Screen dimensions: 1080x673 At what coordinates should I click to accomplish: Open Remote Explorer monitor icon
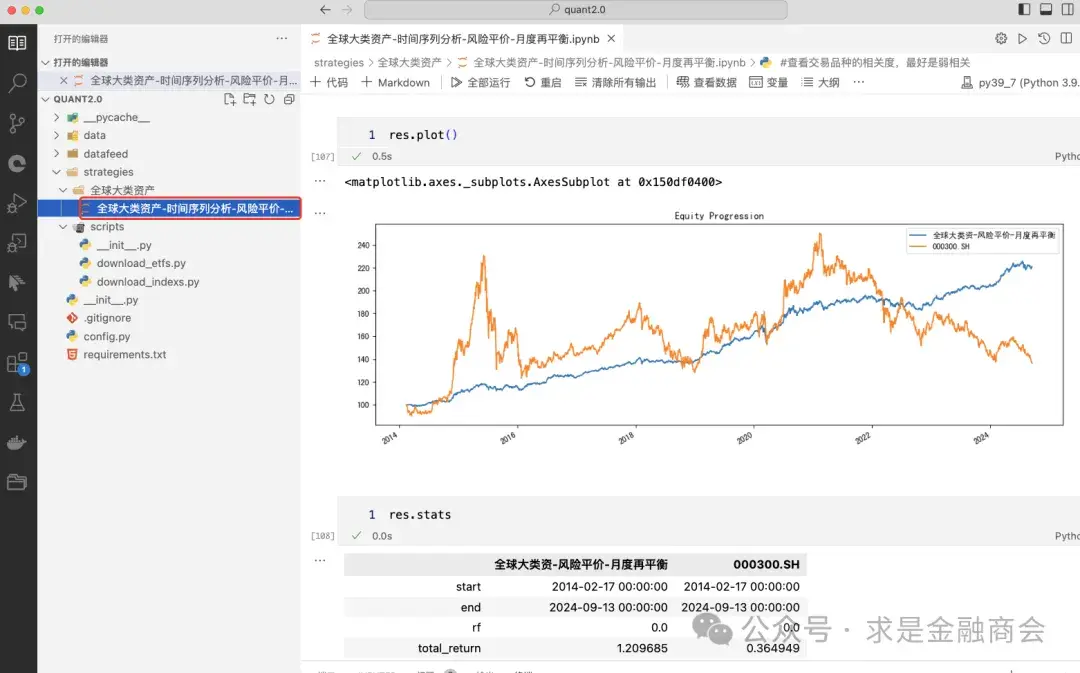tap(17, 322)
